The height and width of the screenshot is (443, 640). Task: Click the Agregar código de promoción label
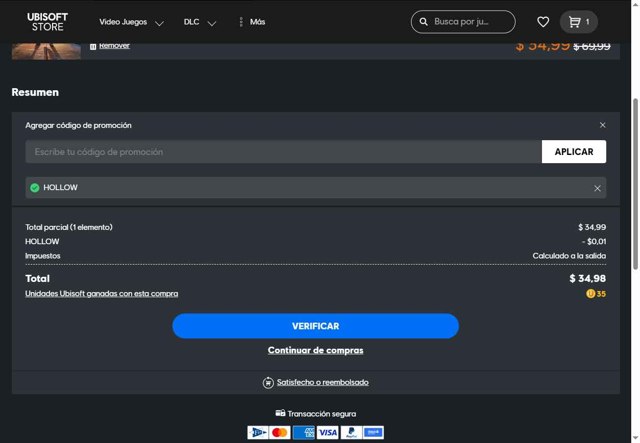tap(78, 125)
